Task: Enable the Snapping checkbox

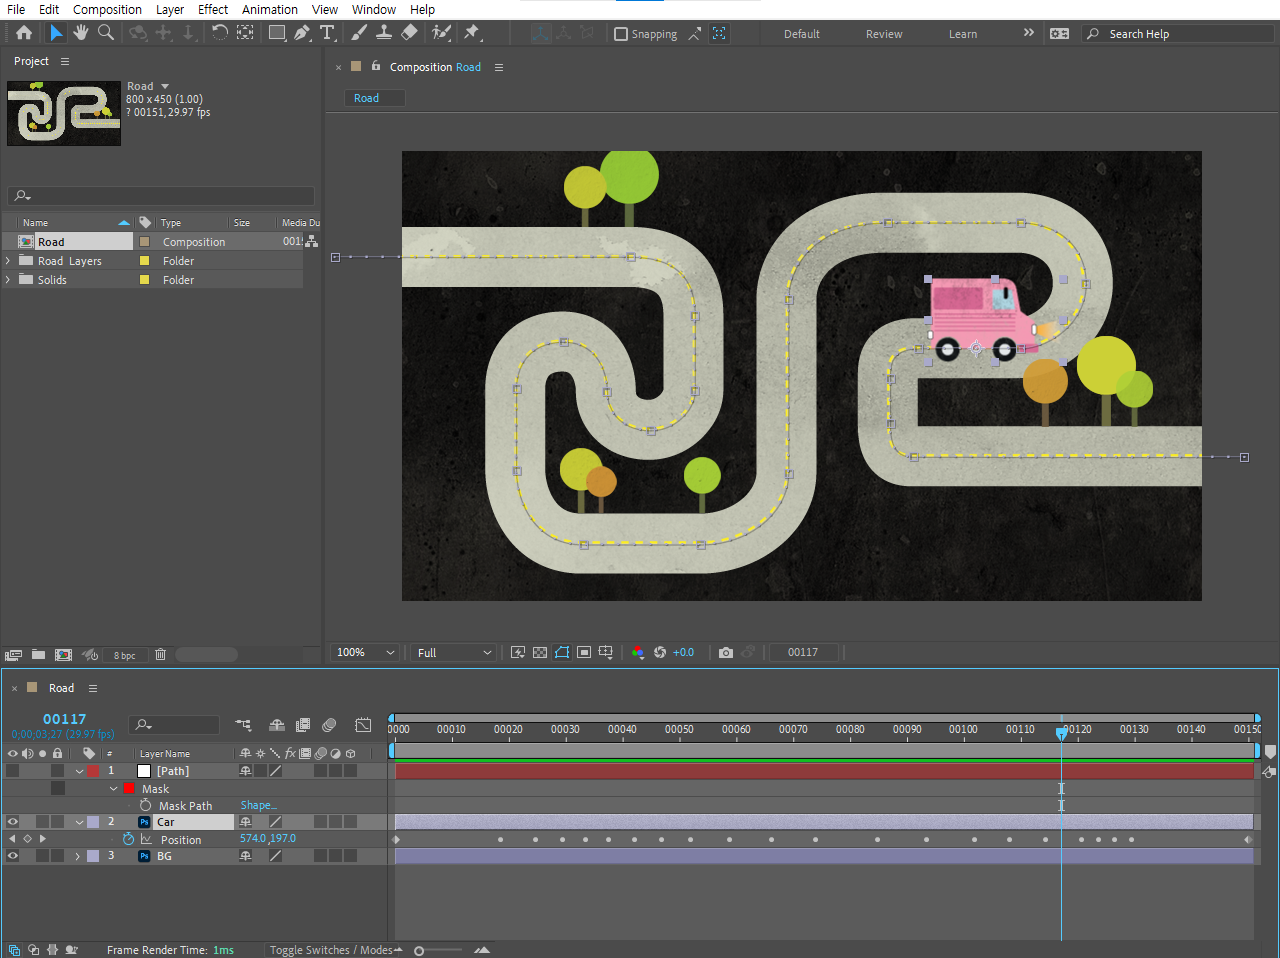Action: click(x=621, y=34)
